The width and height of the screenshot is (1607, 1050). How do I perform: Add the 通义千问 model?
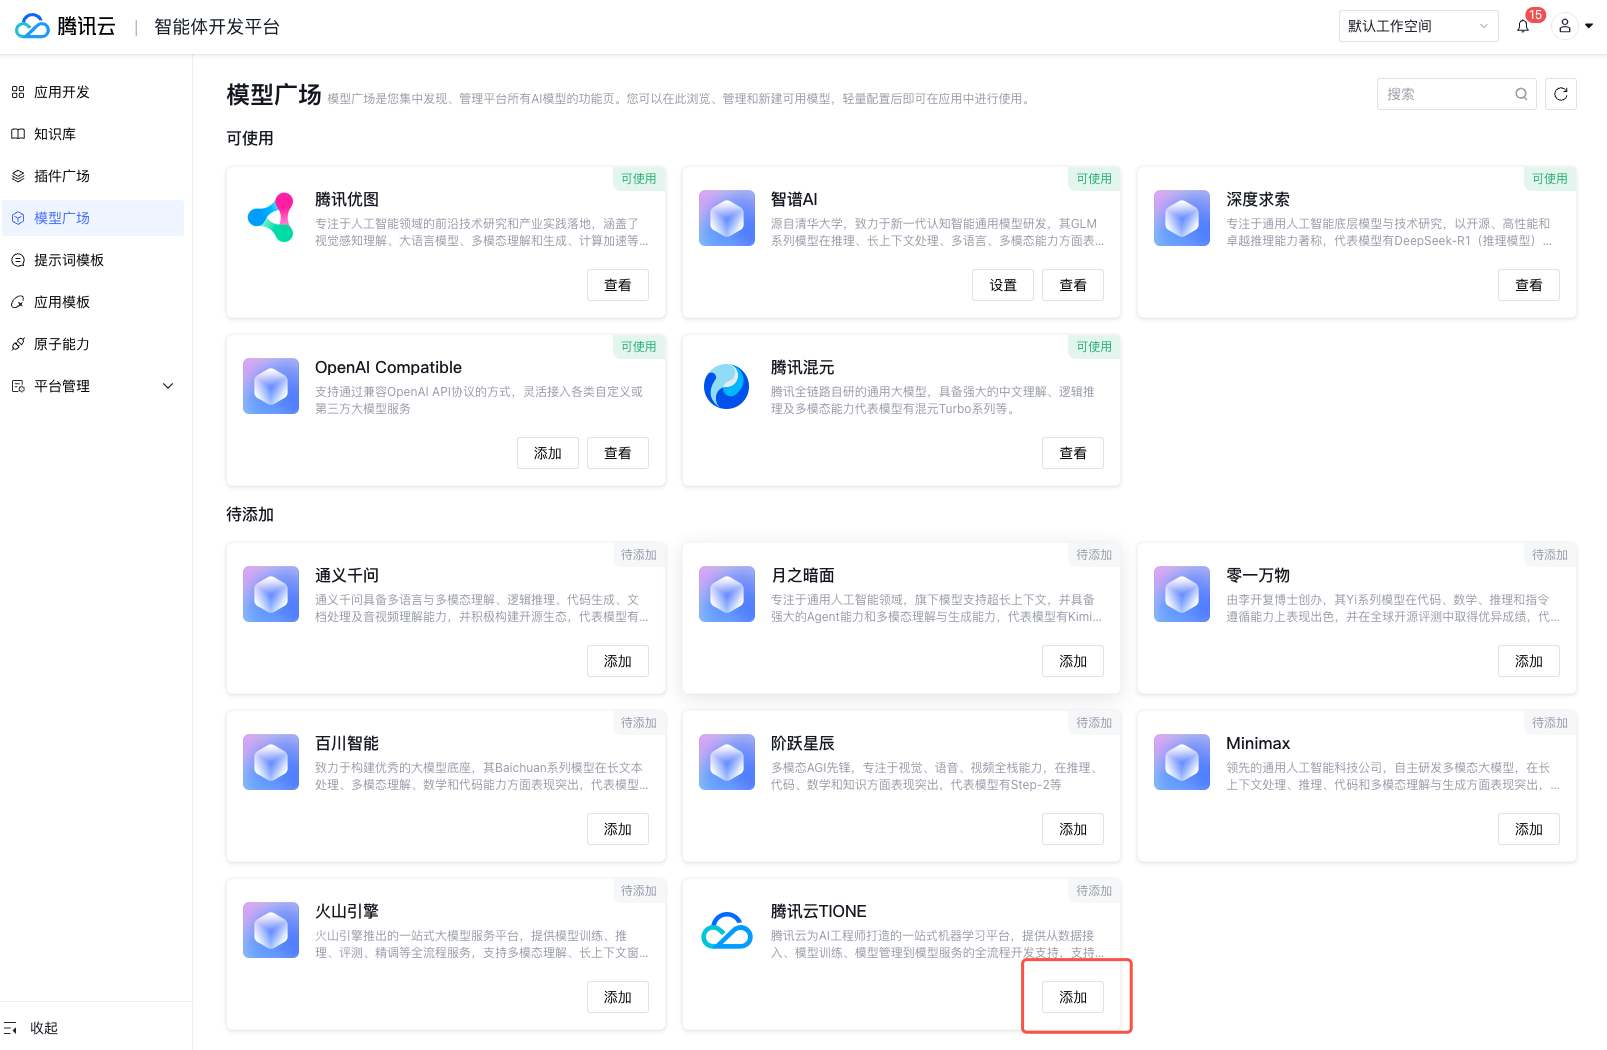tap(618, 661)
